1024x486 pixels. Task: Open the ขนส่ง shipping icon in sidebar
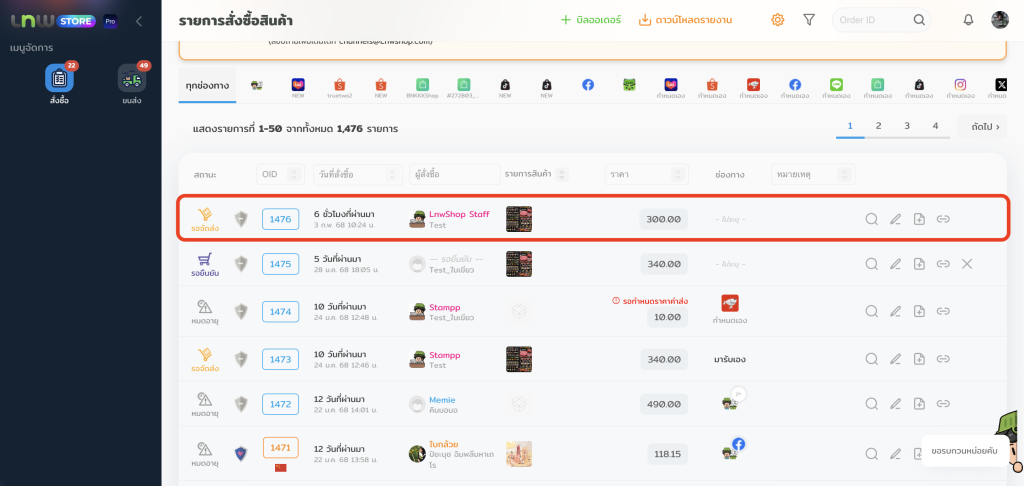(x=131, y=79)
